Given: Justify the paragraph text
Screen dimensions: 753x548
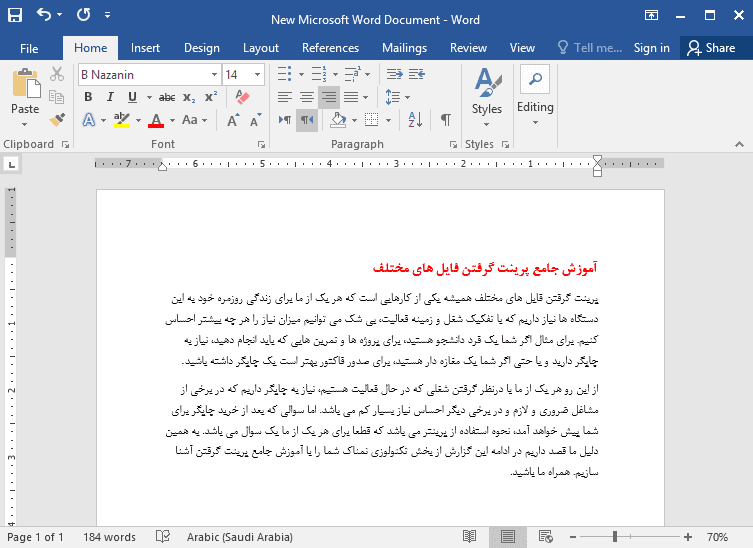Looking at the screenshot, I should 351,97.
